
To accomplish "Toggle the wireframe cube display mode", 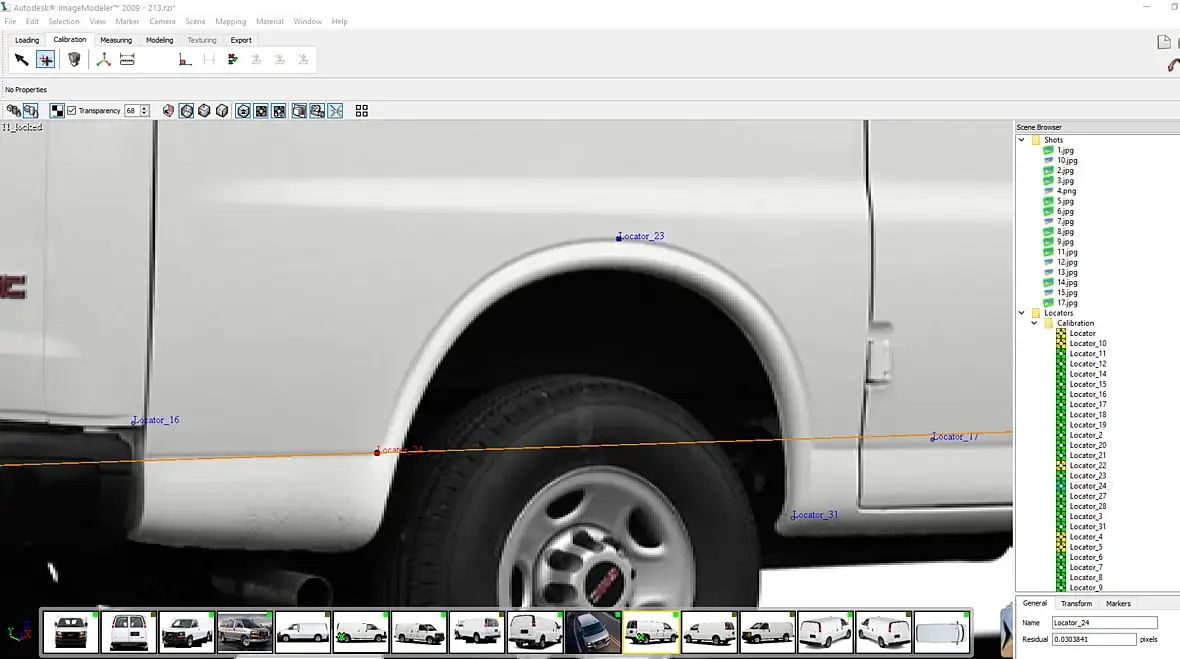I will pyautogui.click(x=187, y=111).
